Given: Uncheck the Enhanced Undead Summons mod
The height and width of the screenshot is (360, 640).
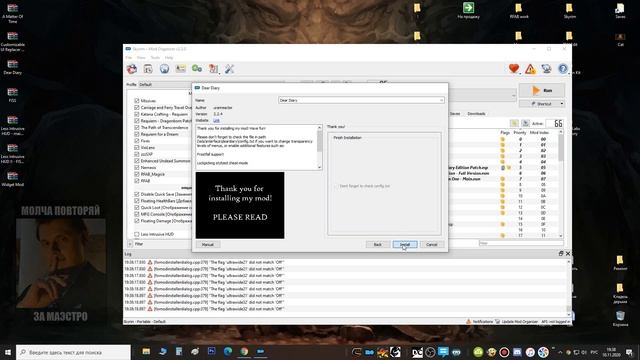Looking at the screenshot, I should coord(137,161).
